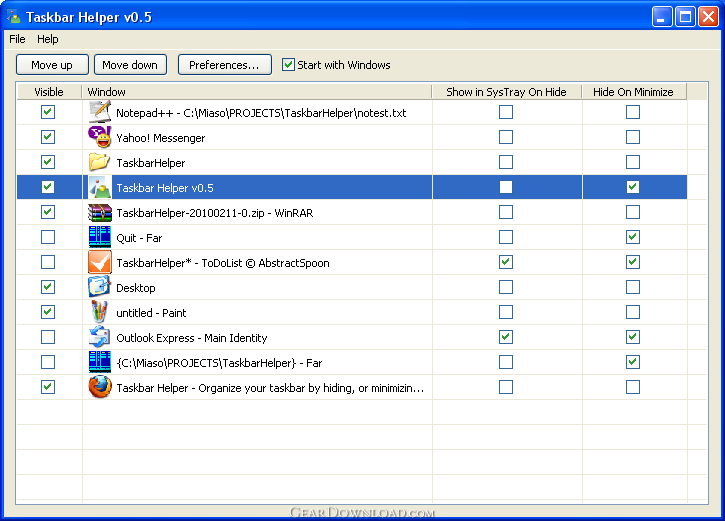Viewport: 725px width, 521px height.
Task: Click the Move up button
Action: point(52,65)
